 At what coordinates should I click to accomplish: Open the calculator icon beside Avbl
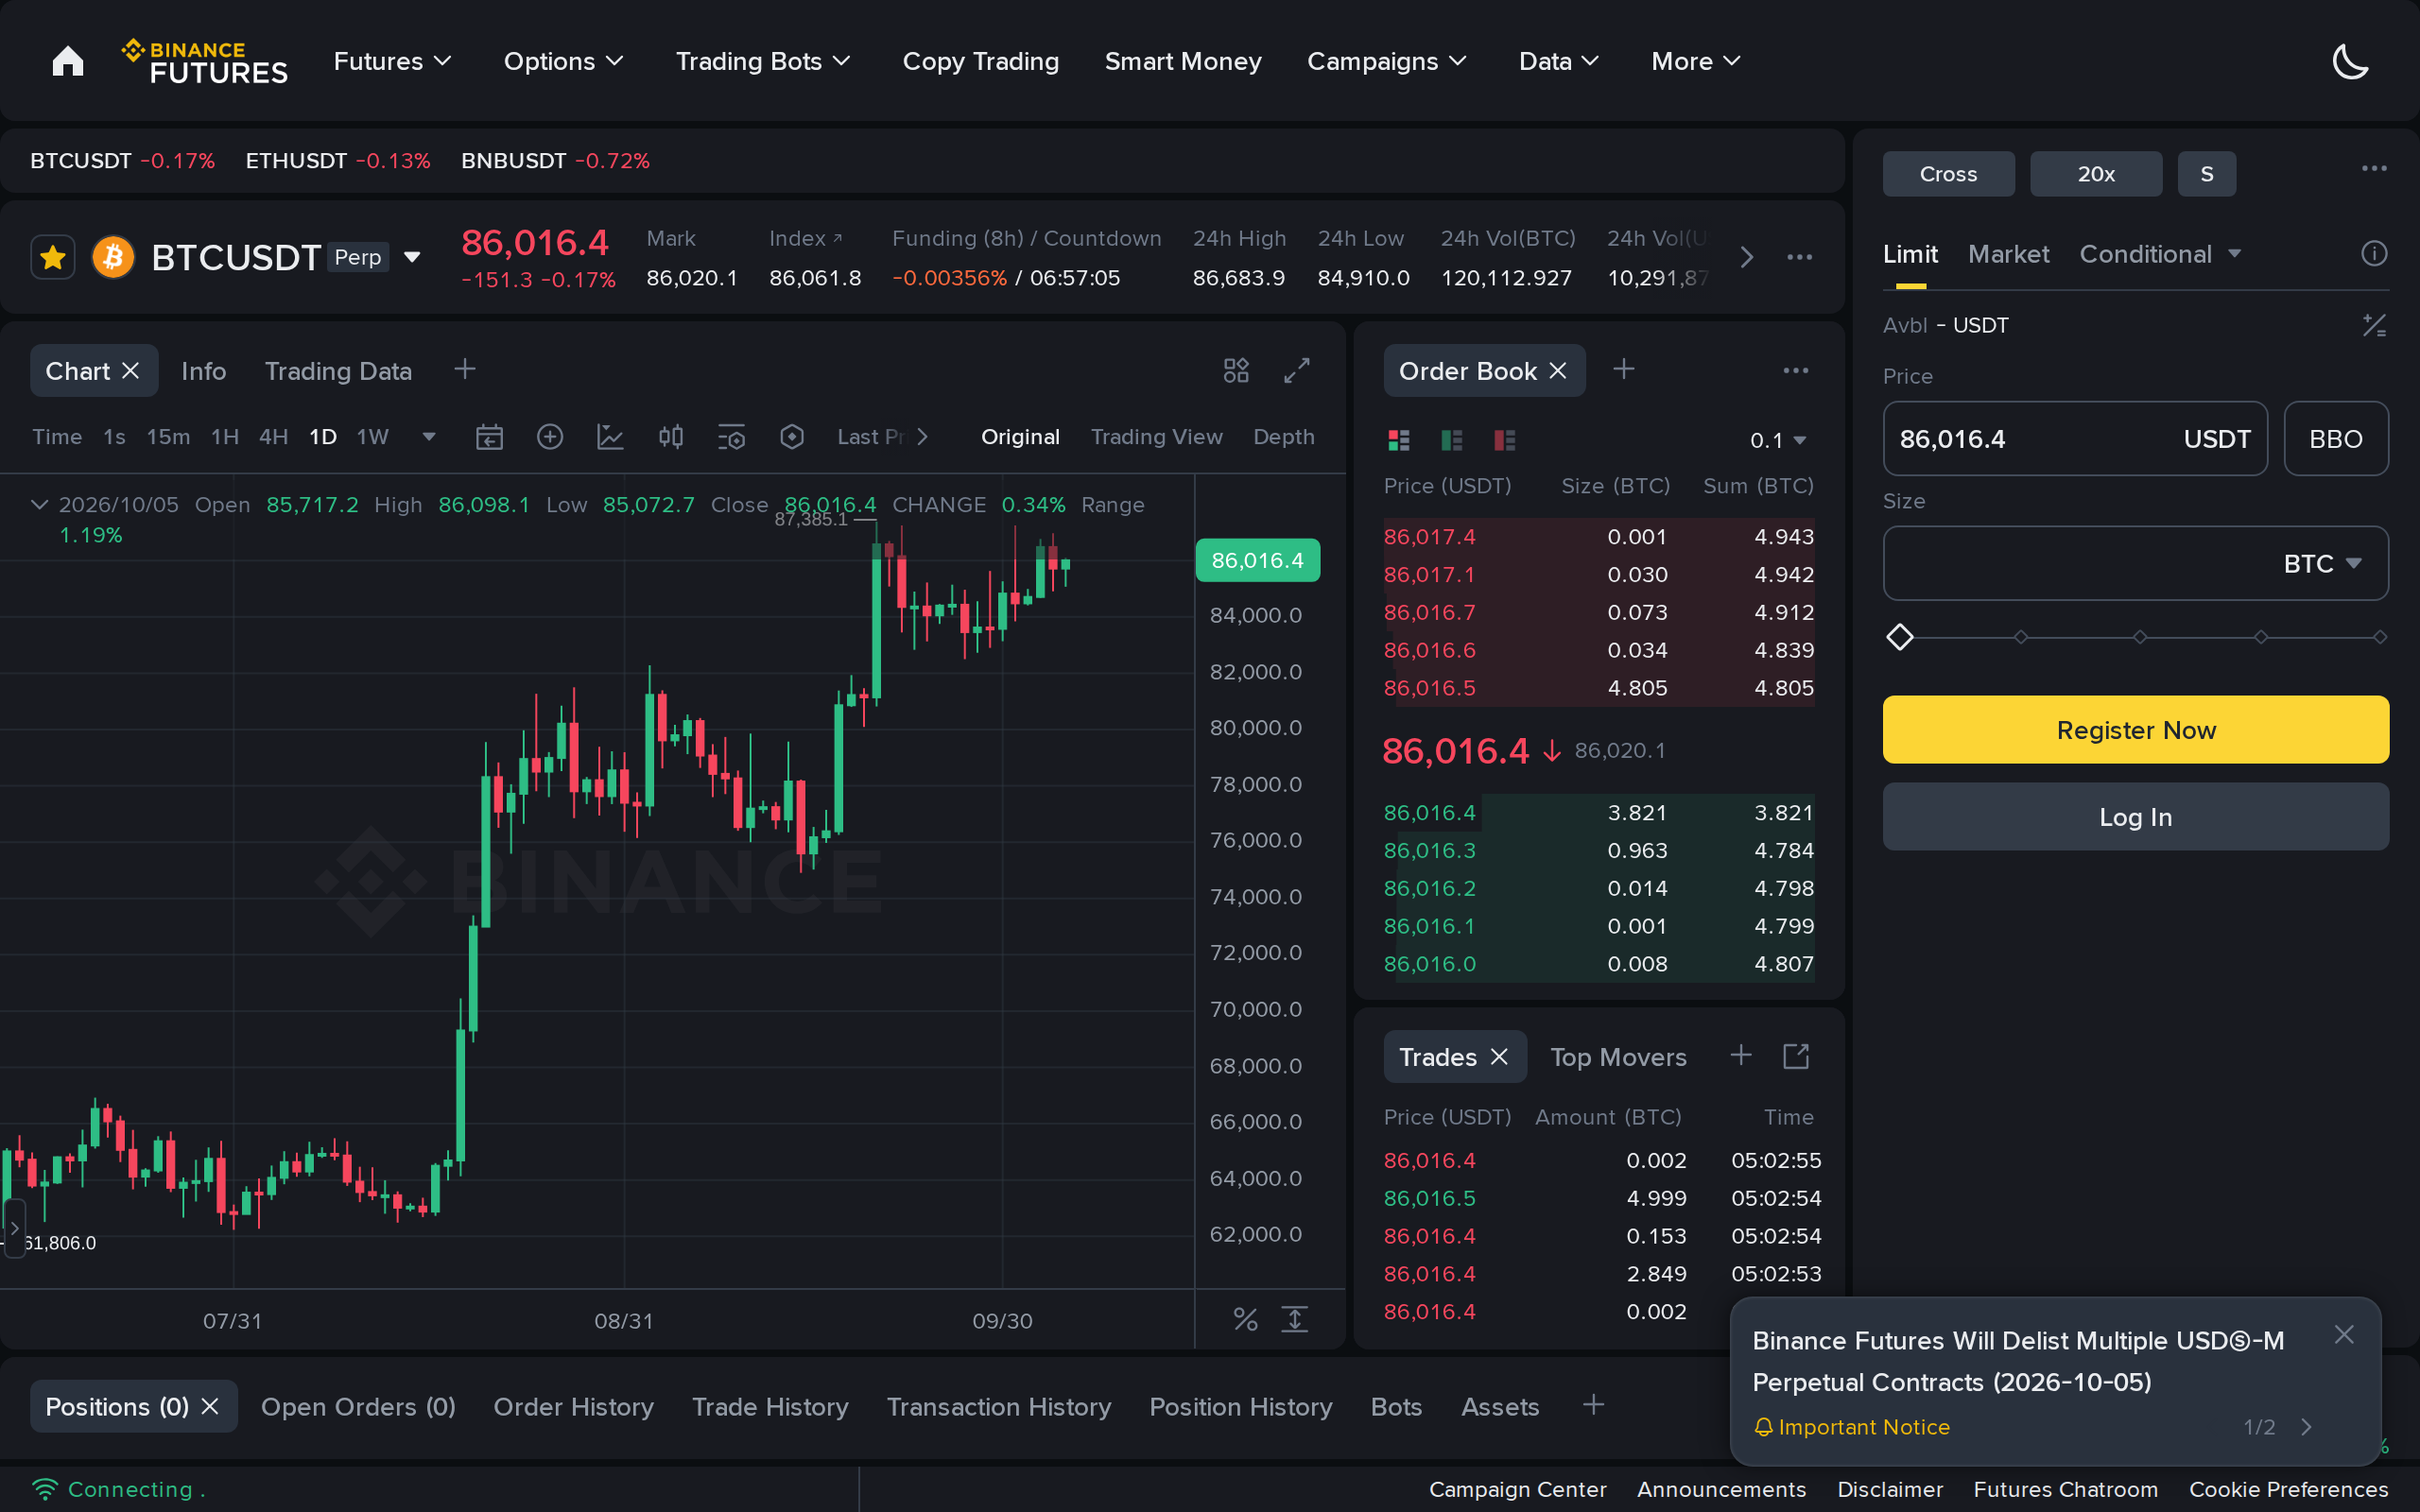point(2374,325)
